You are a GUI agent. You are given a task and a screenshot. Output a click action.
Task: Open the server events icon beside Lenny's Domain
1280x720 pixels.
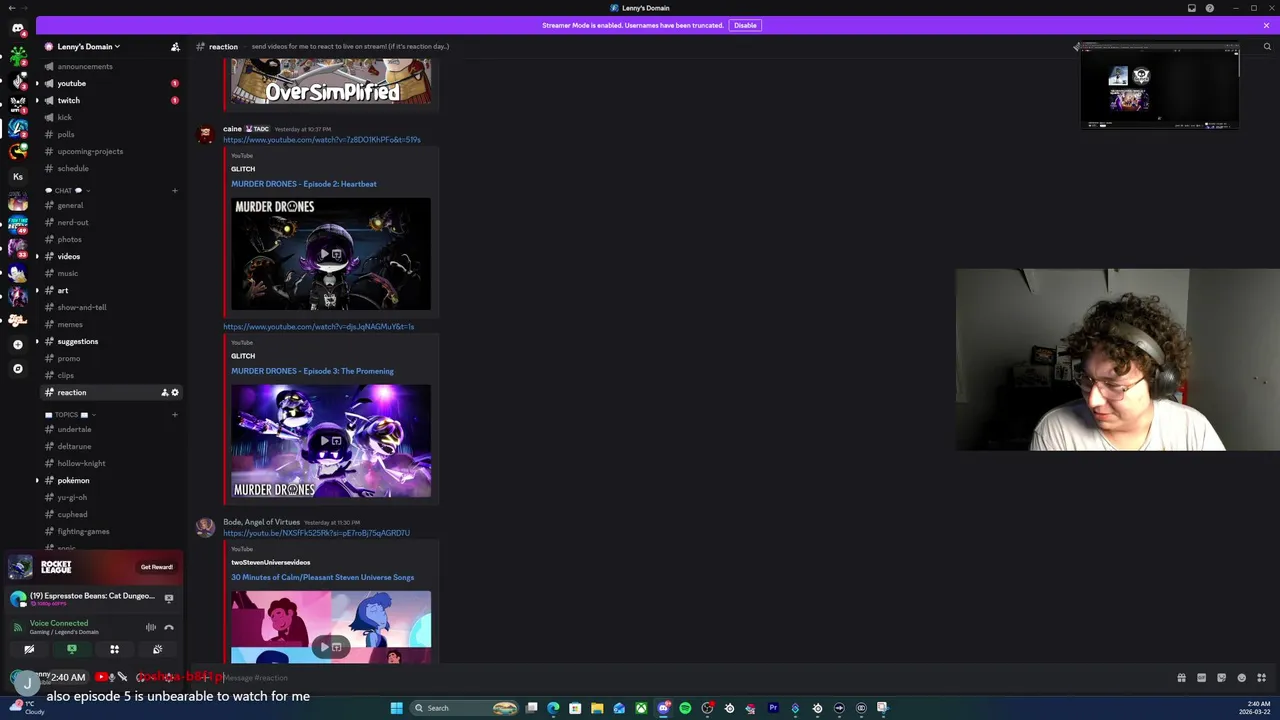[x=175, y=47]
